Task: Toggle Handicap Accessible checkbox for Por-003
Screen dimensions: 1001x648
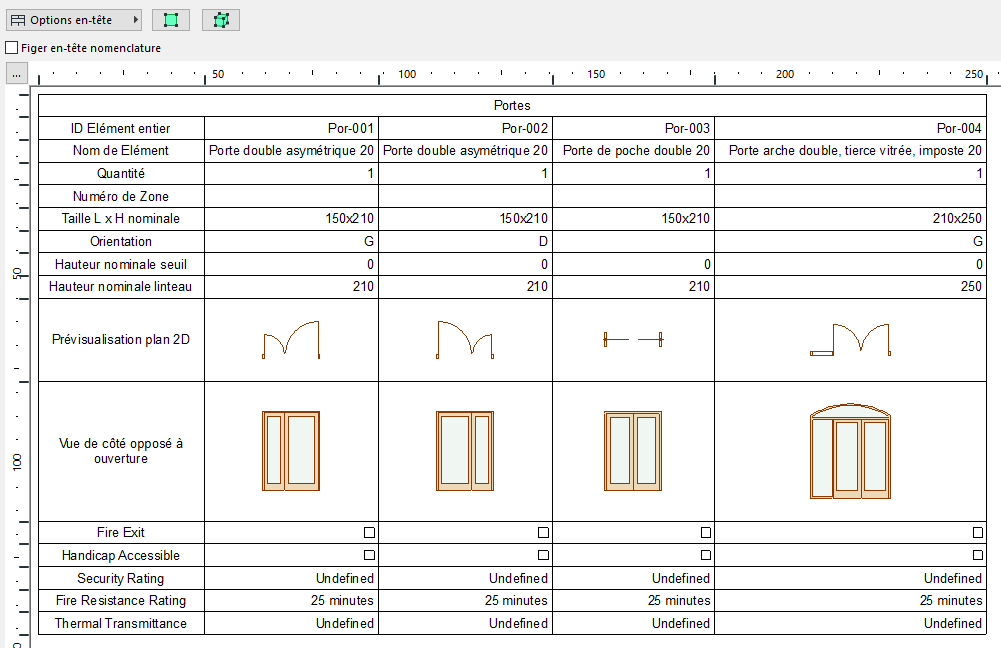Action: point(705,555)
